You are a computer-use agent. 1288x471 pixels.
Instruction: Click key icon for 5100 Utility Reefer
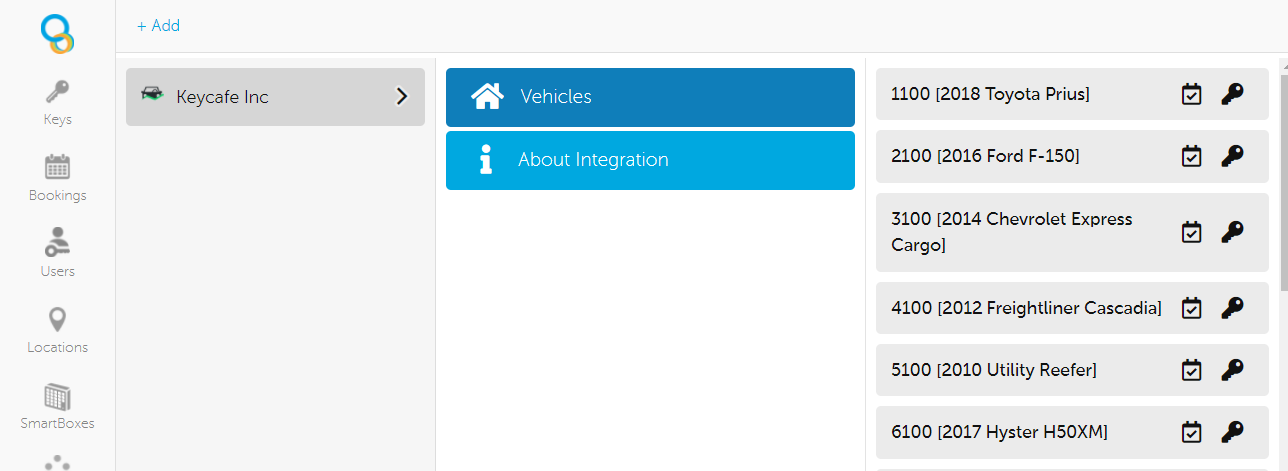click(1232, 370)
